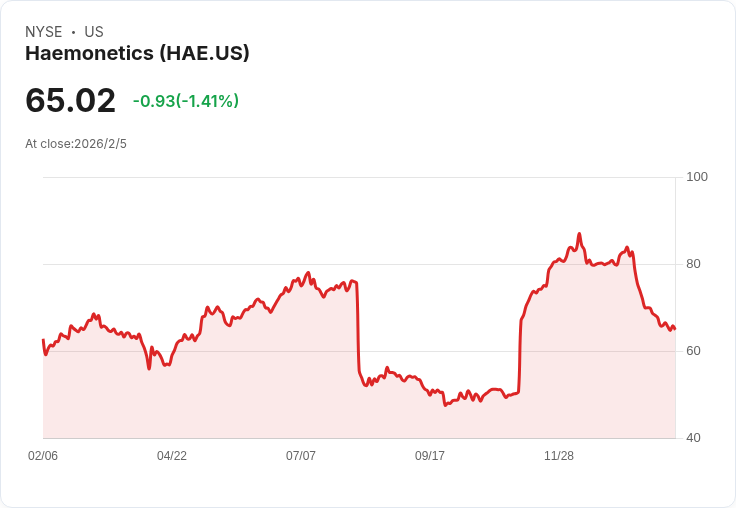Click the Haemonetics (HAE.US) stock title
Image resolution: width=736 pixels, height=508 pixels.
(x=137, y=54)
